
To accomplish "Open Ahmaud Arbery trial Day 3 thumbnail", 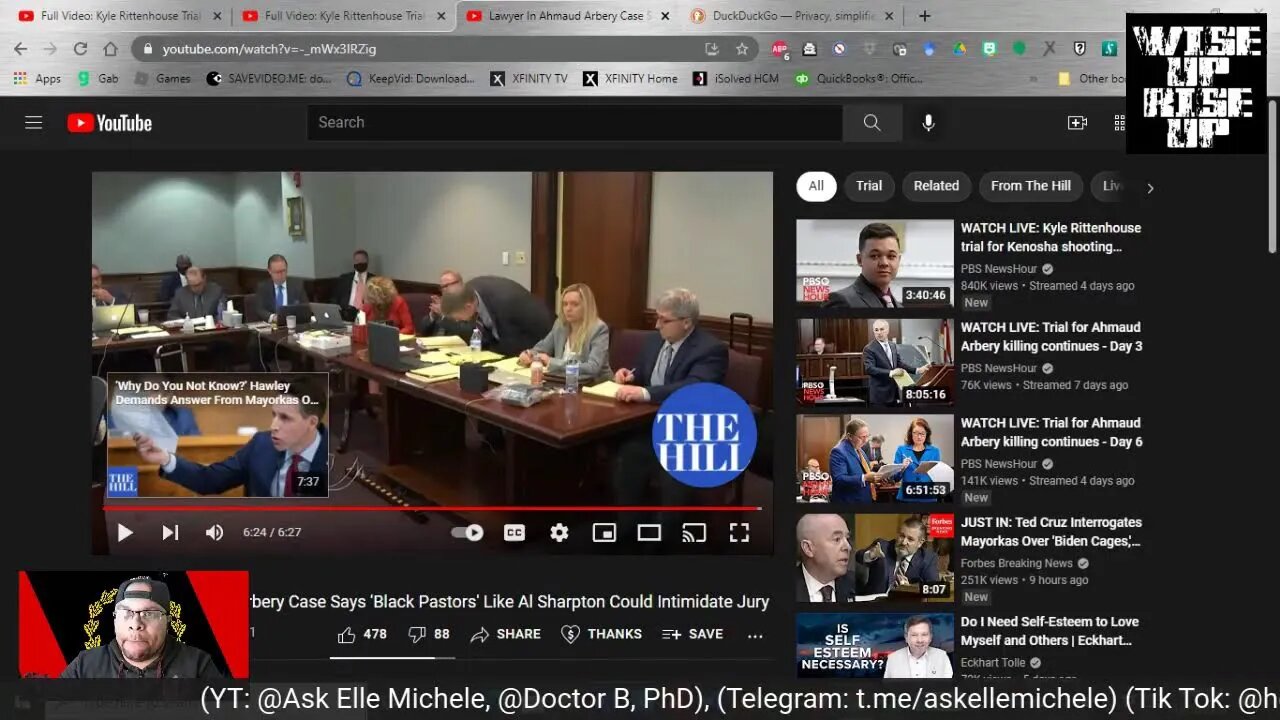I will coord(875,362).
